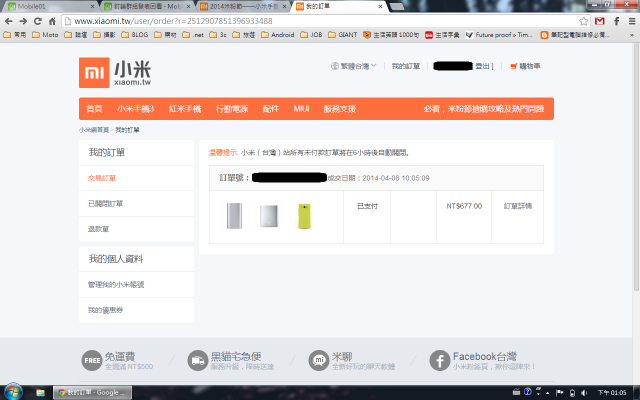The height and width of the screenshot is (400, 640).
Task: Click the Xiaomi MI logo
Action: [x=94, y=73]
